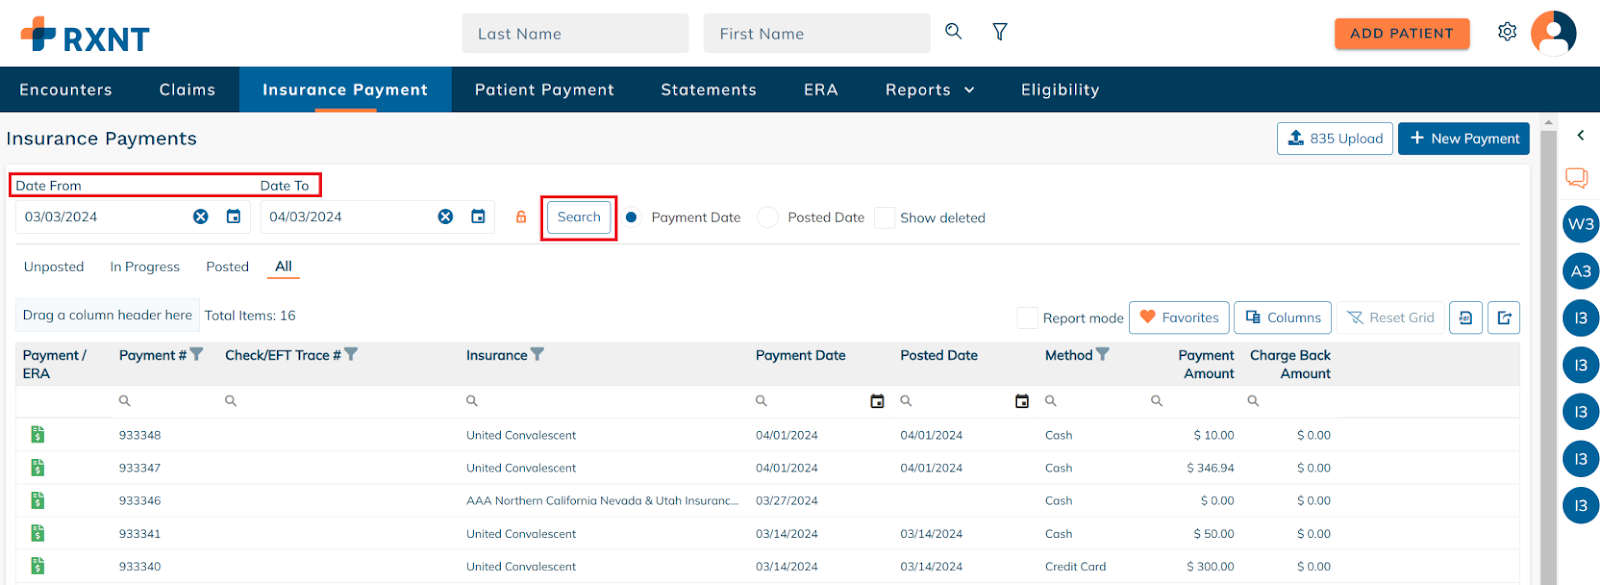The image size is (1600, 585).
Task: Select the Unposted status tab
Action: (54, 267)
